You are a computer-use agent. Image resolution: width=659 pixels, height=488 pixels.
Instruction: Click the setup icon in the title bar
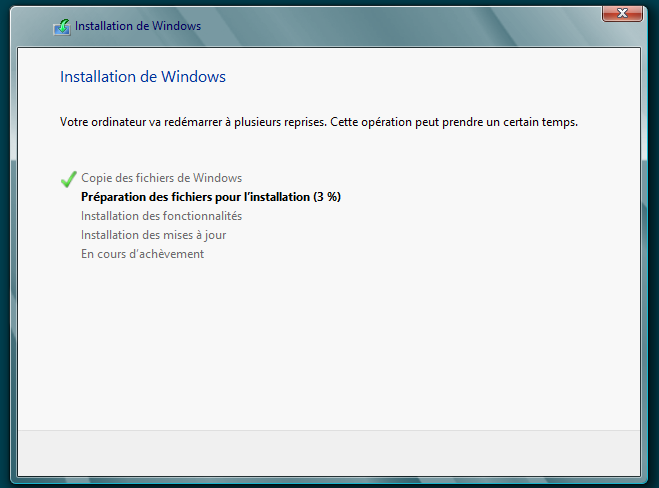pos(62,26)
